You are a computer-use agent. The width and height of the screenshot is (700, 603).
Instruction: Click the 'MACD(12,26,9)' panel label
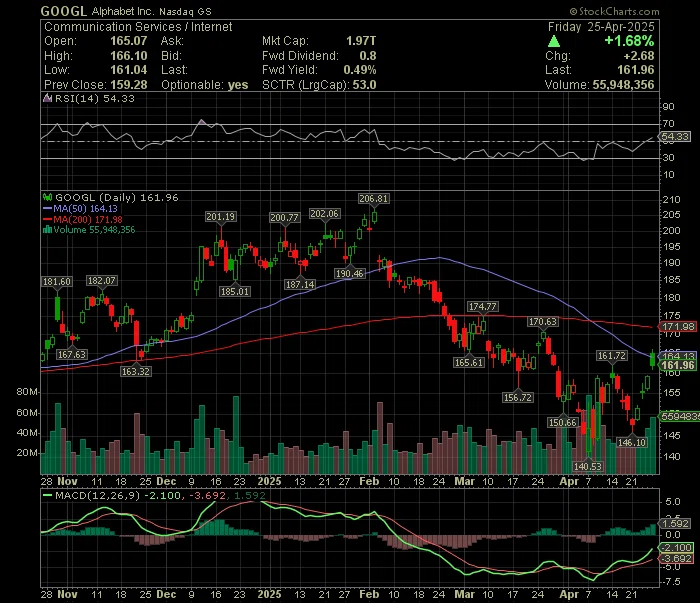97,495
